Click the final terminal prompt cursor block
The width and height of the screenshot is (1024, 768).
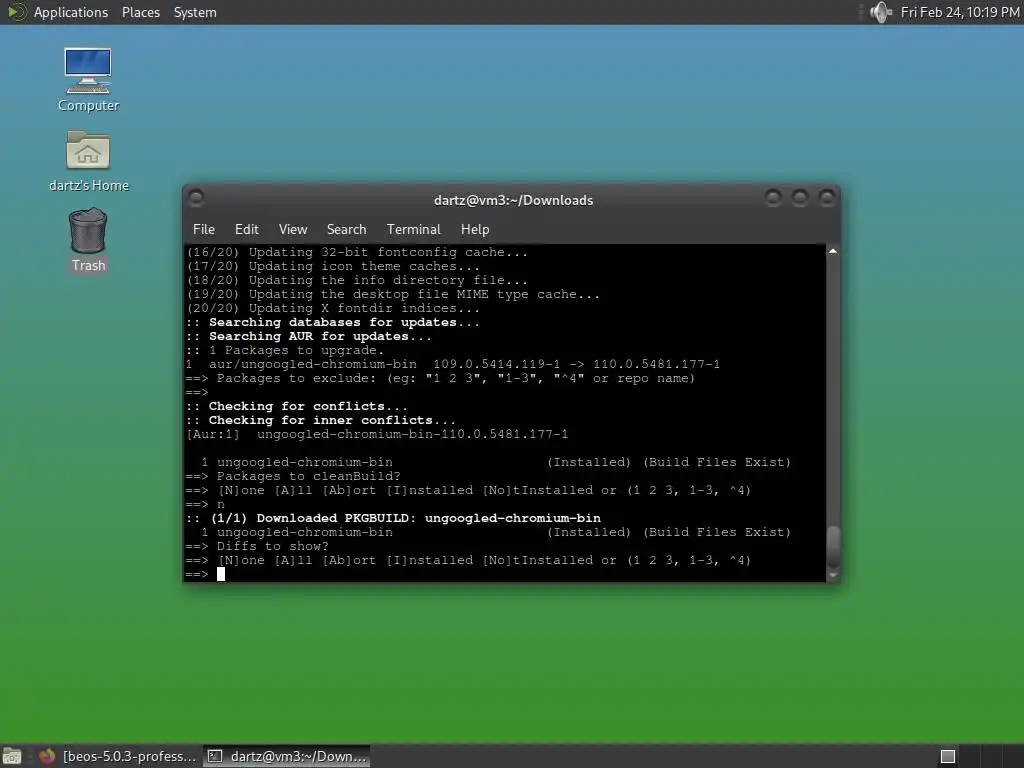[x=221, y=574]
